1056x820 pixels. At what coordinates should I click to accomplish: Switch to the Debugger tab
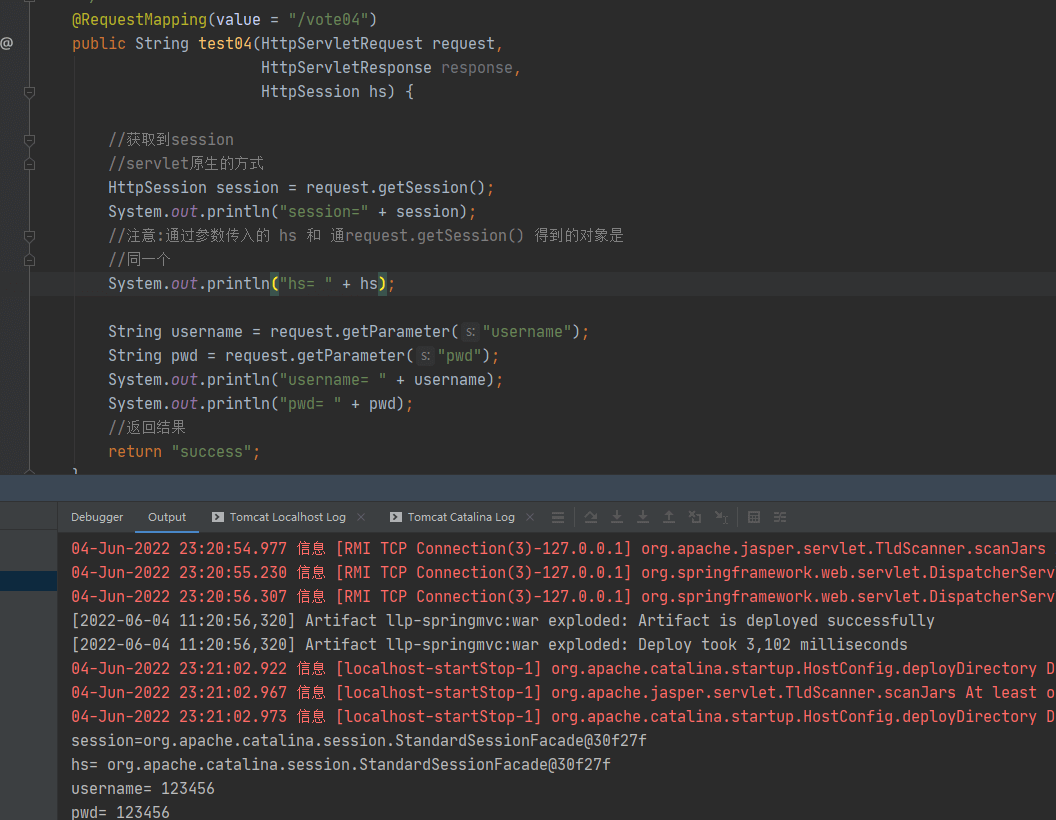[97, 517]
